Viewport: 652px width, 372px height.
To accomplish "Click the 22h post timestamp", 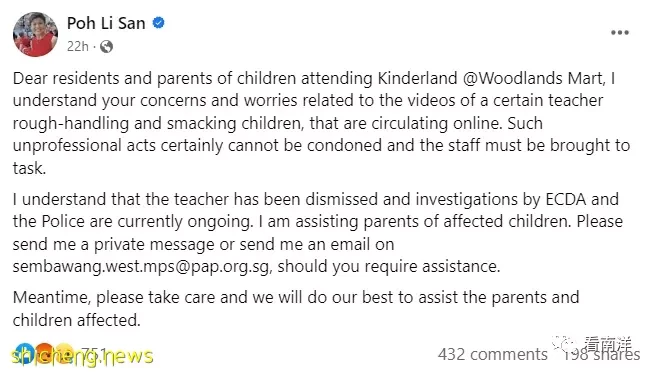I will (x=78, y=46).
